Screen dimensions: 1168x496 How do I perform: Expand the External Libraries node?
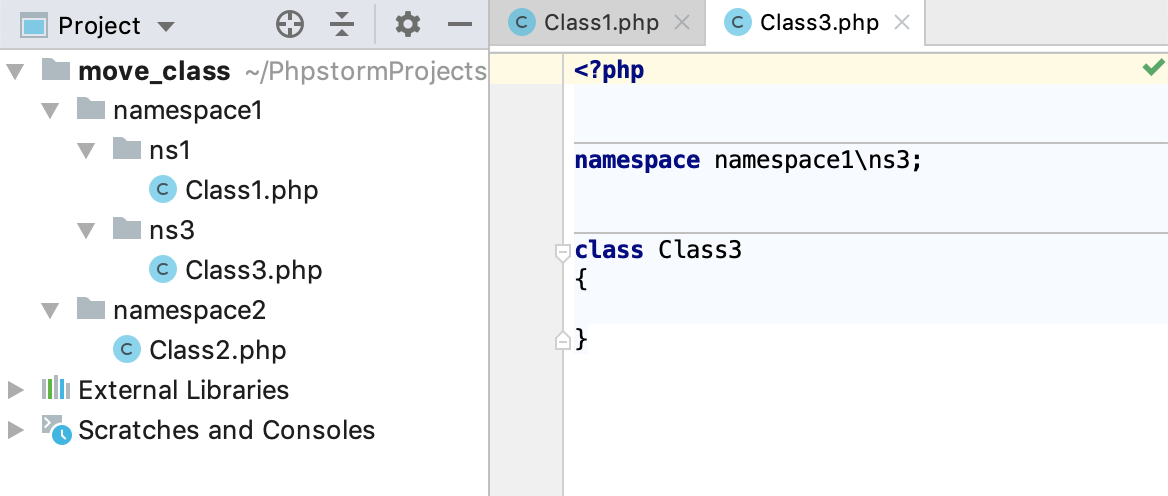[15, 389]
